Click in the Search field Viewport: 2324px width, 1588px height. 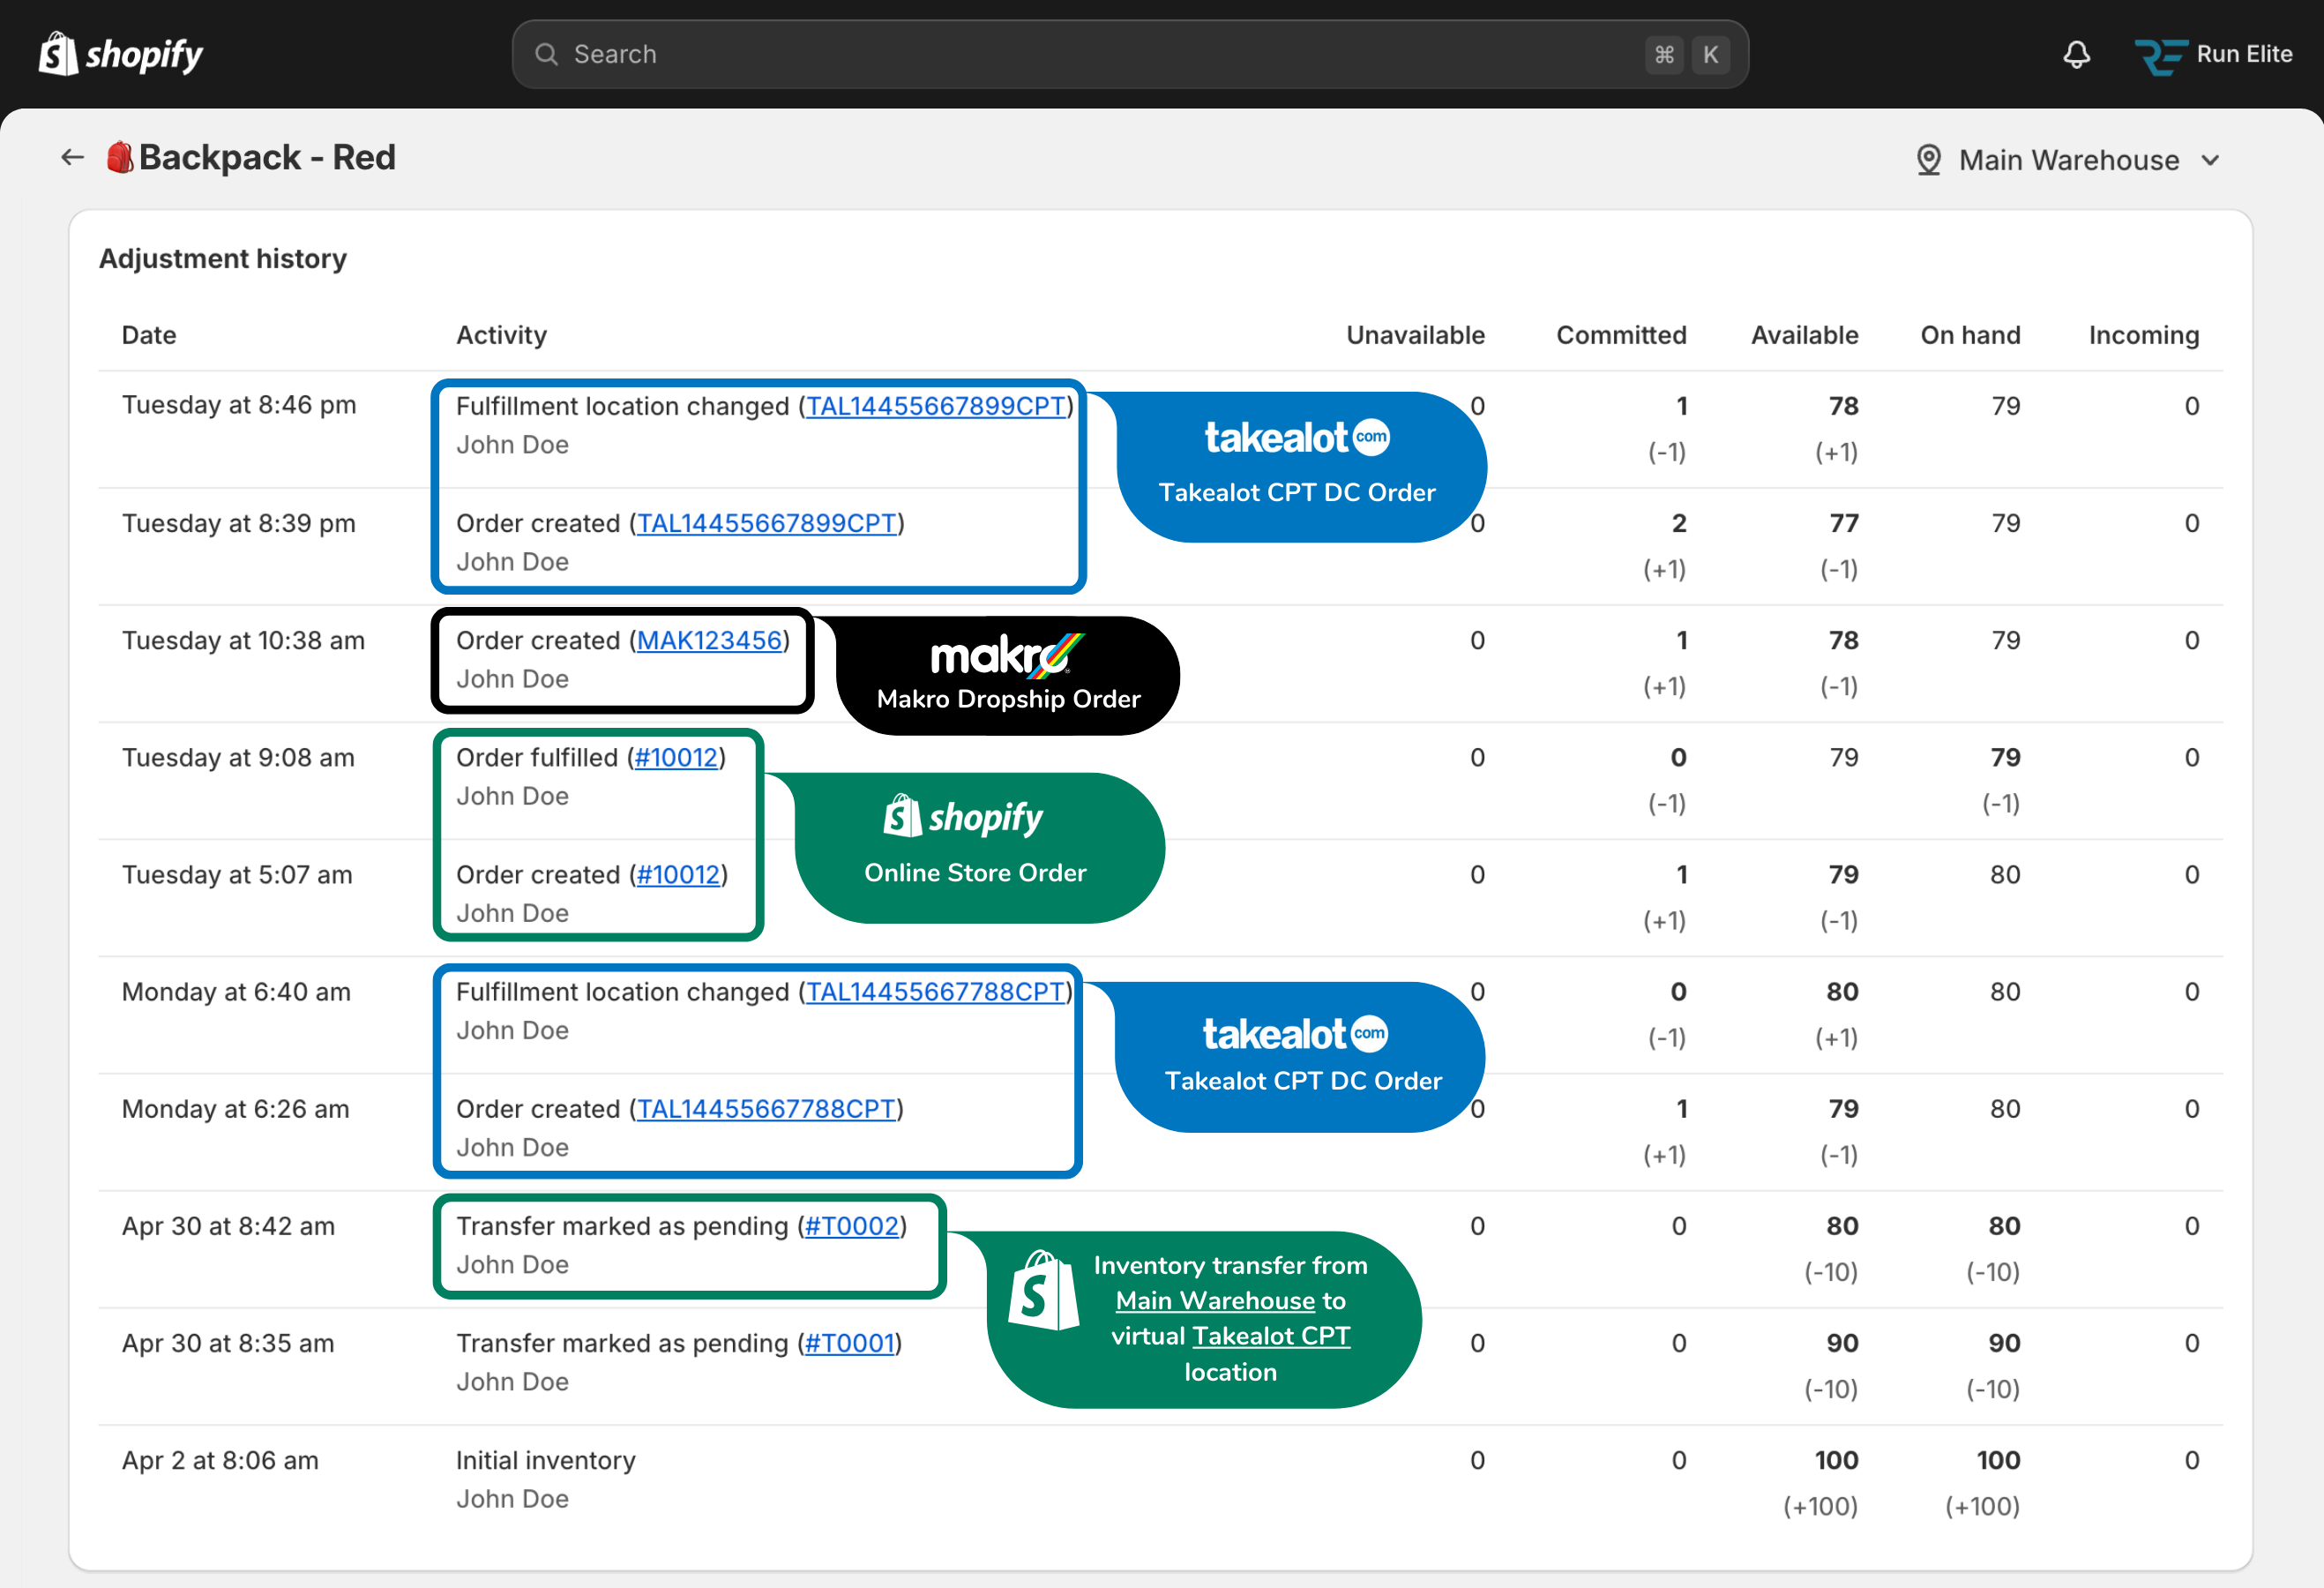(x=1100, y=54)
